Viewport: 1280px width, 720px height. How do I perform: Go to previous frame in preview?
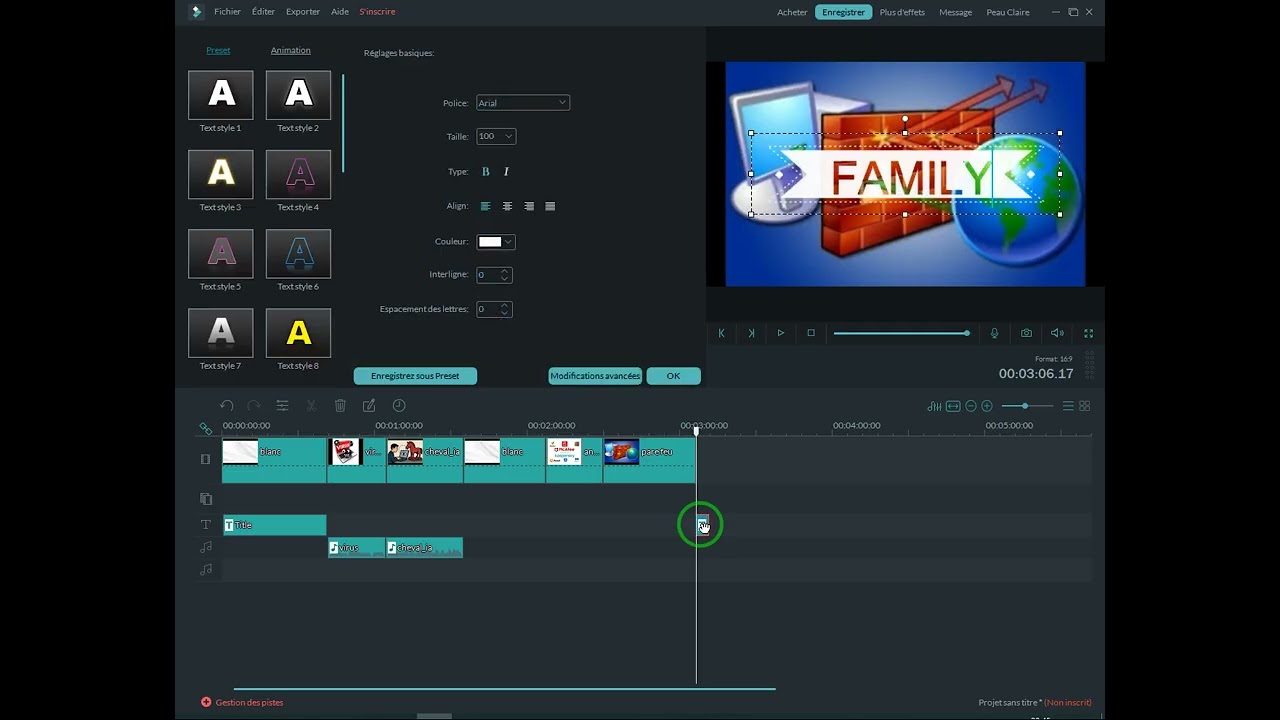click(x=721, y=333)
